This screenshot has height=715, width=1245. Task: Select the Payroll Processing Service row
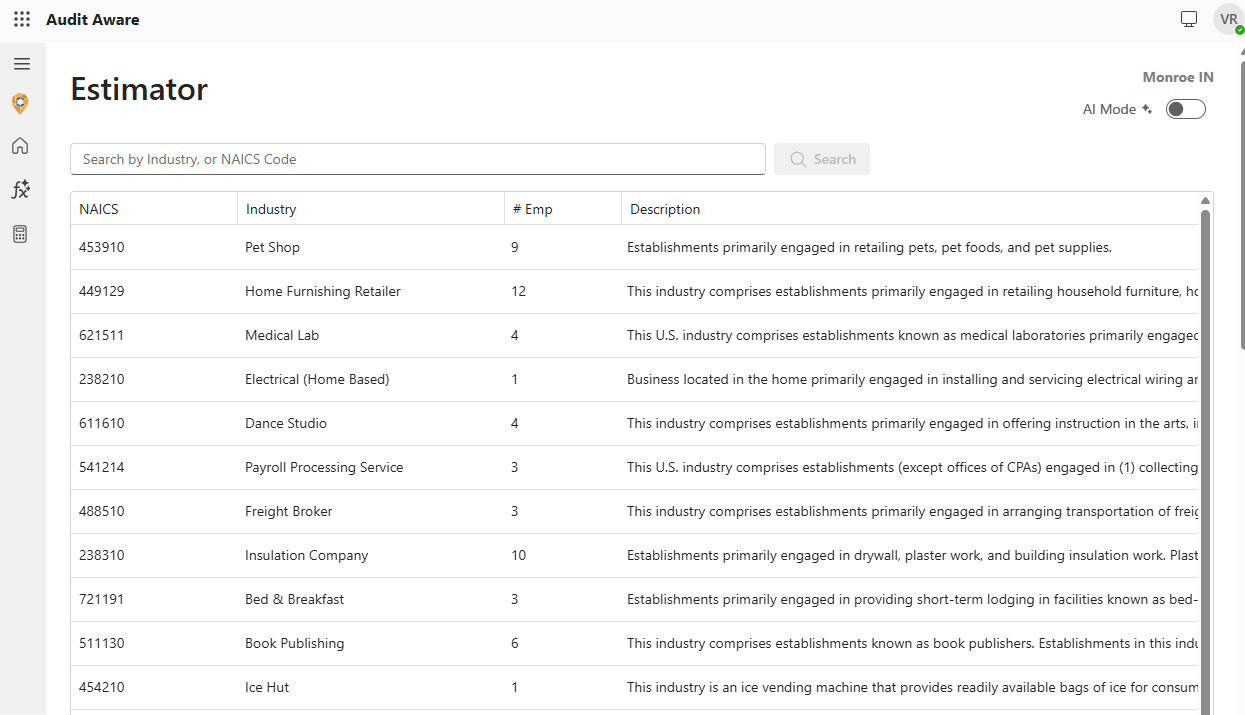[x=635, y=467]
